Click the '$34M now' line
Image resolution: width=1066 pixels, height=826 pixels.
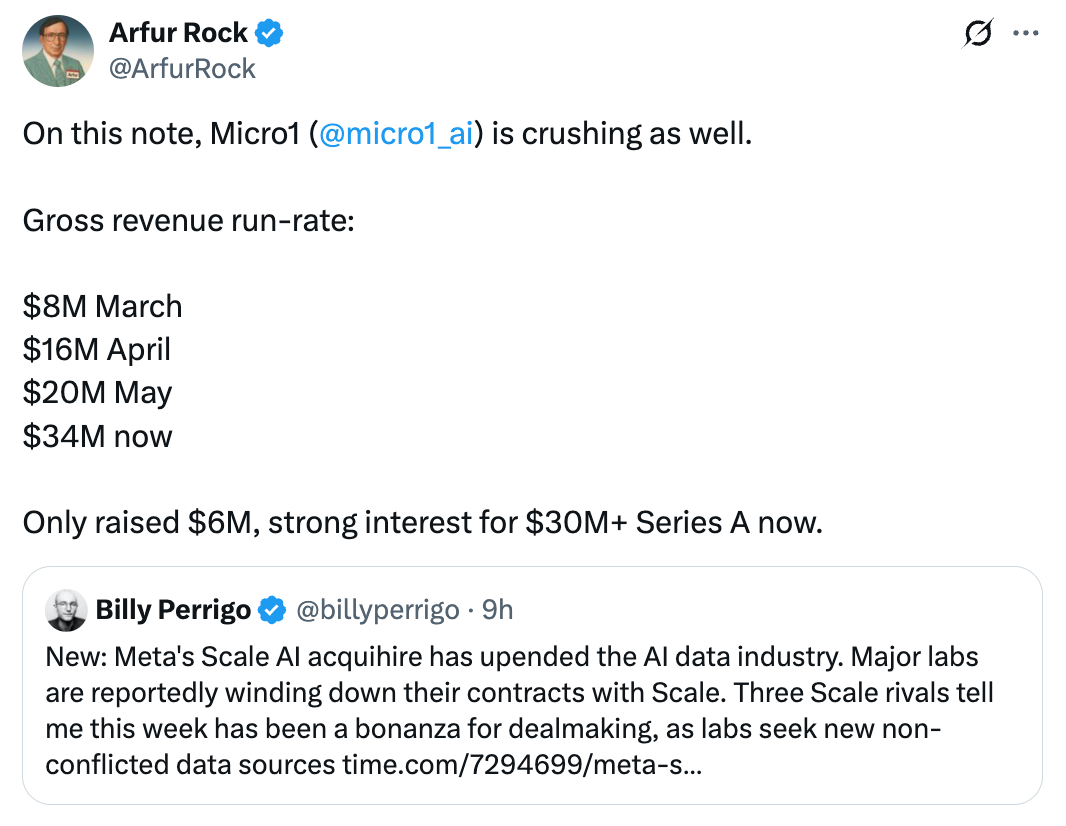97,436
